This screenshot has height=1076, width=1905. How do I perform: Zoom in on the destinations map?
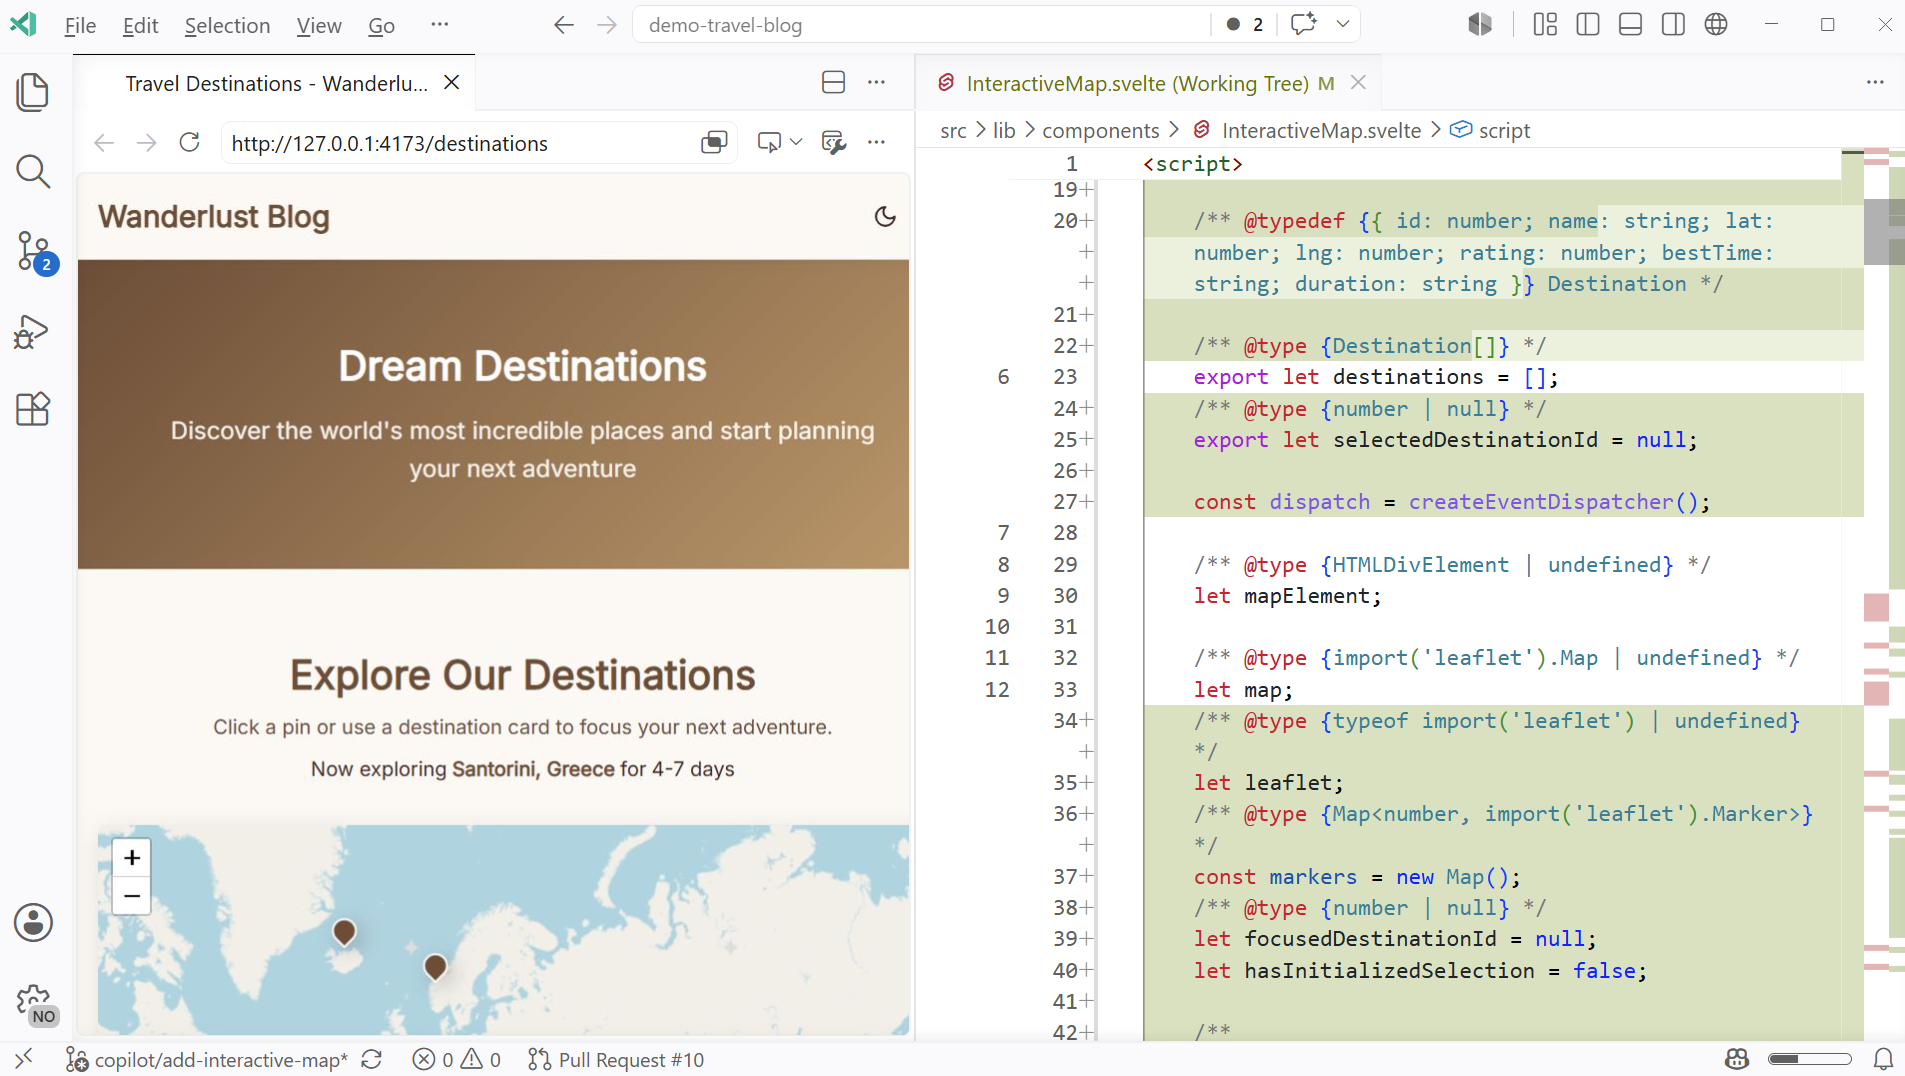pos(131,858)
